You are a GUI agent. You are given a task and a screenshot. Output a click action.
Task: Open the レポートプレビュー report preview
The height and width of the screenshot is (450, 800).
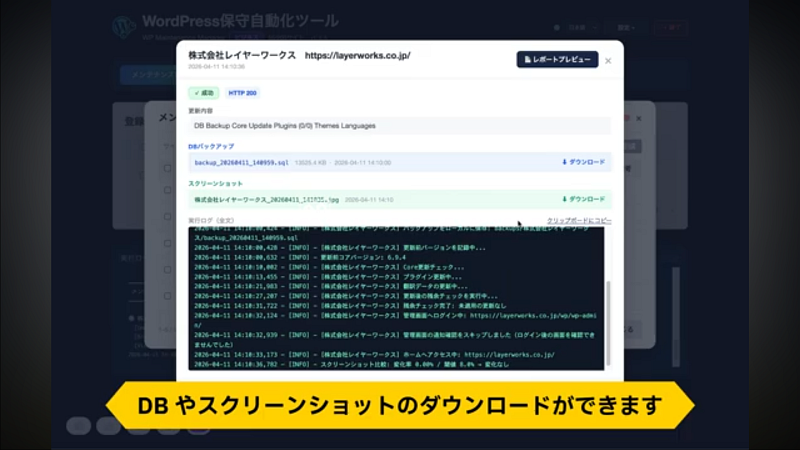(557, 59)
